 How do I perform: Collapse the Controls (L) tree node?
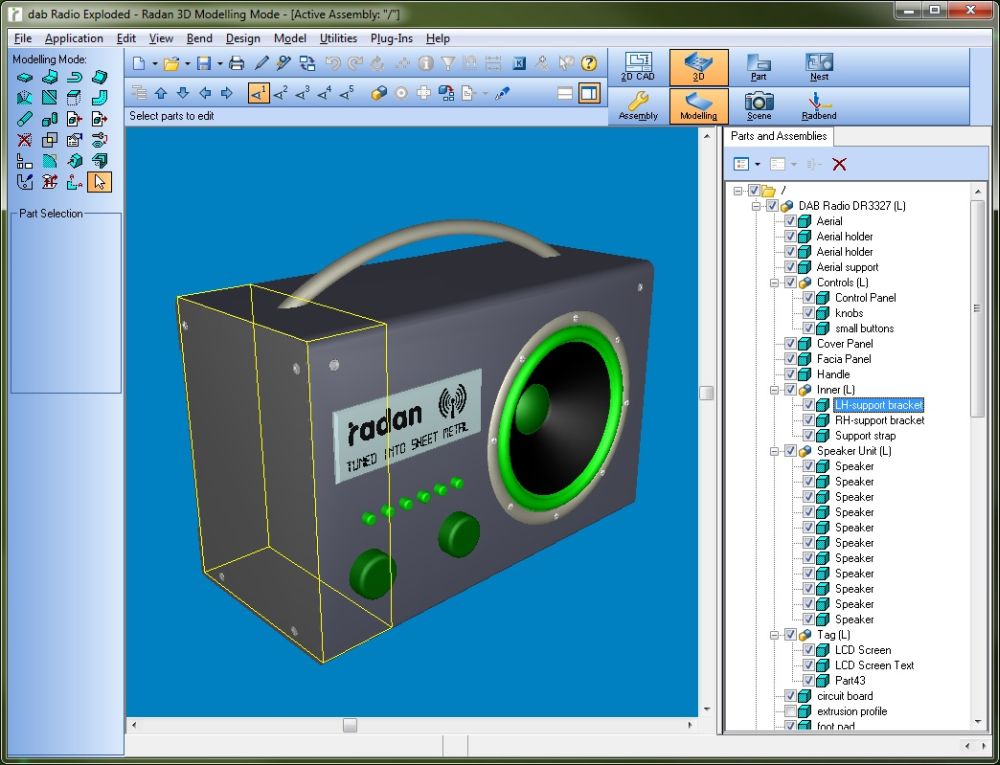tap(774, 282)
